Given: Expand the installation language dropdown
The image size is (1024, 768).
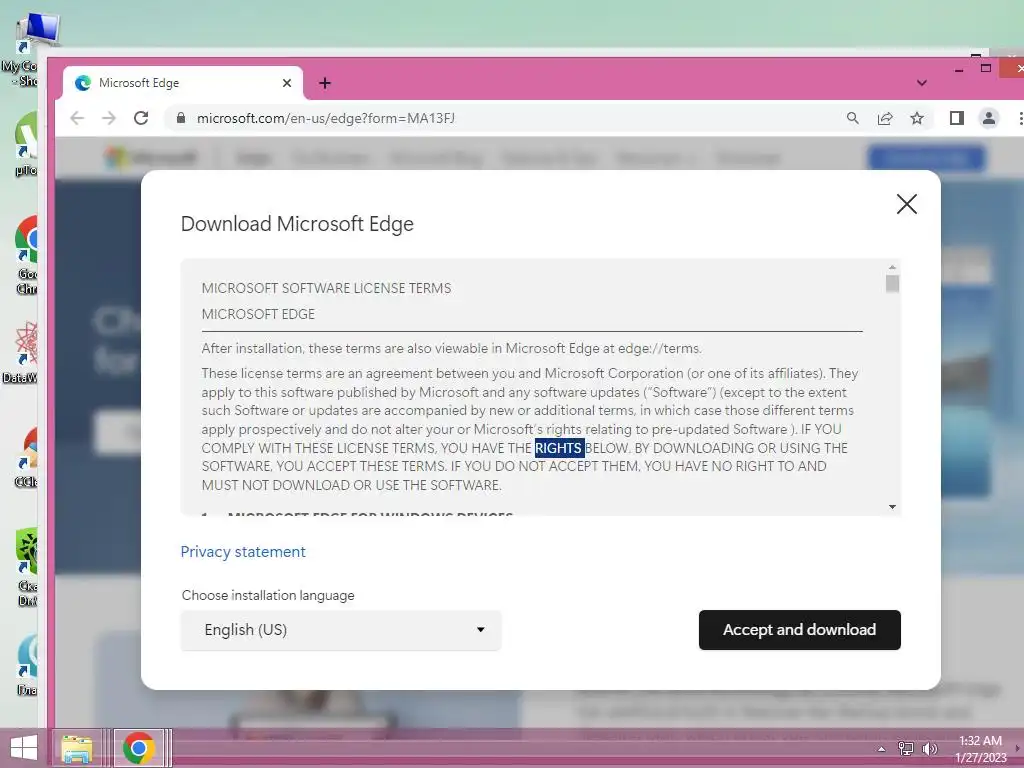Looking at the screenshot, I should (341, 630).
